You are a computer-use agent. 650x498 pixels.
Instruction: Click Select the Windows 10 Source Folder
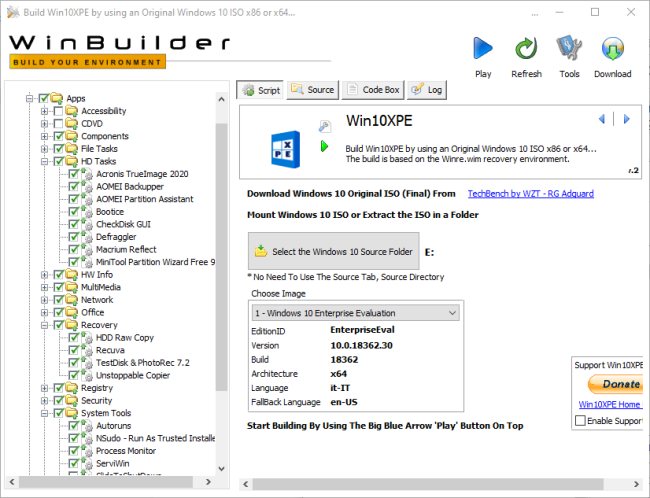(334, 251)
